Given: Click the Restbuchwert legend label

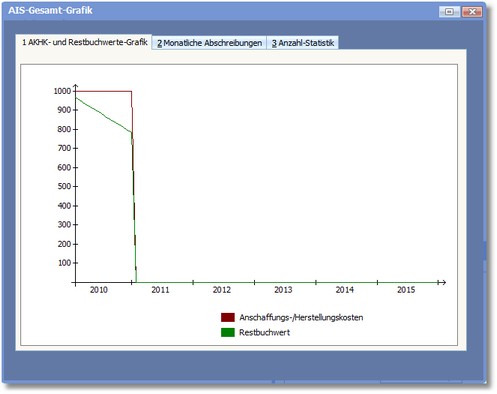Looking at the screenshot, I should 264,332.
